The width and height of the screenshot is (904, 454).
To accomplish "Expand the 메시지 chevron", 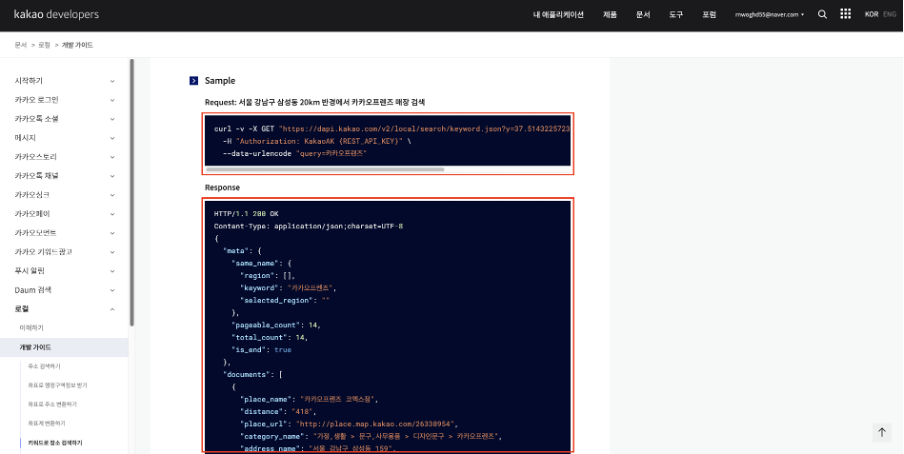I will click(112, 138).
